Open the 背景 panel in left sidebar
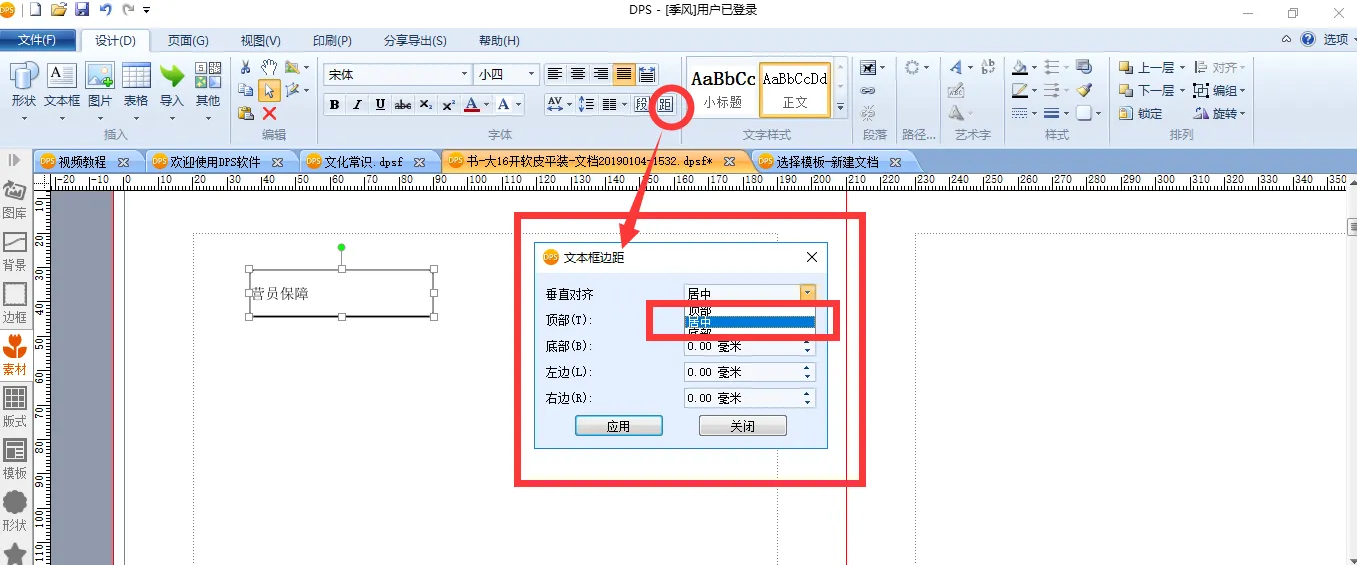1357x565 pixels. pos(15,251)
